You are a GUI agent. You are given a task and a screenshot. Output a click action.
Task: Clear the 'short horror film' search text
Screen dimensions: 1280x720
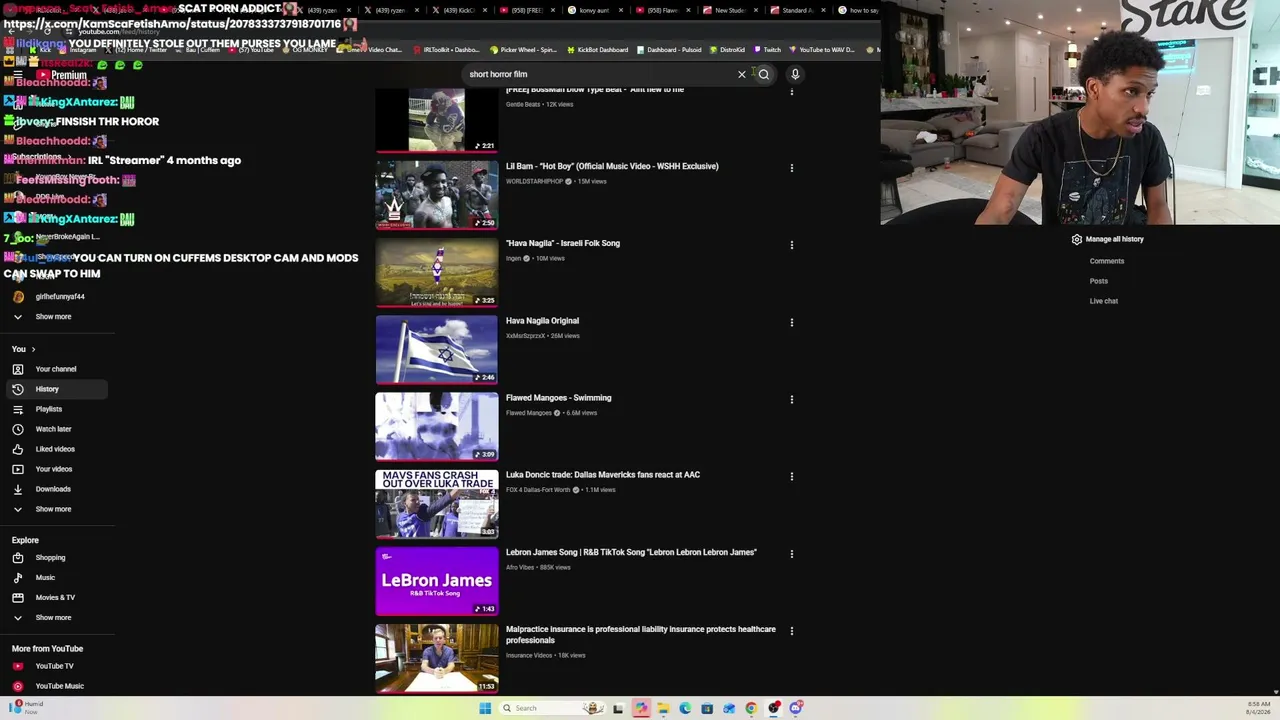coord(742,74)
